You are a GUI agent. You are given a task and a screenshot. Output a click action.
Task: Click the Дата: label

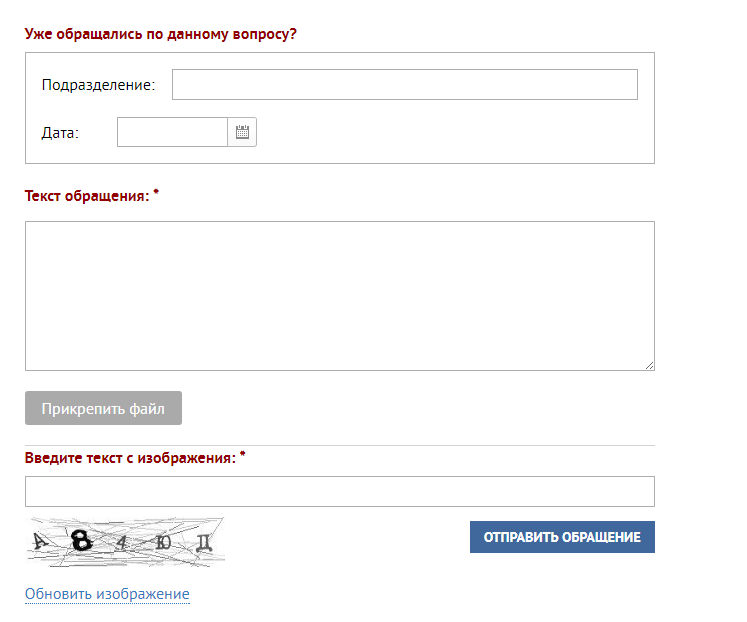coord(60,132)
